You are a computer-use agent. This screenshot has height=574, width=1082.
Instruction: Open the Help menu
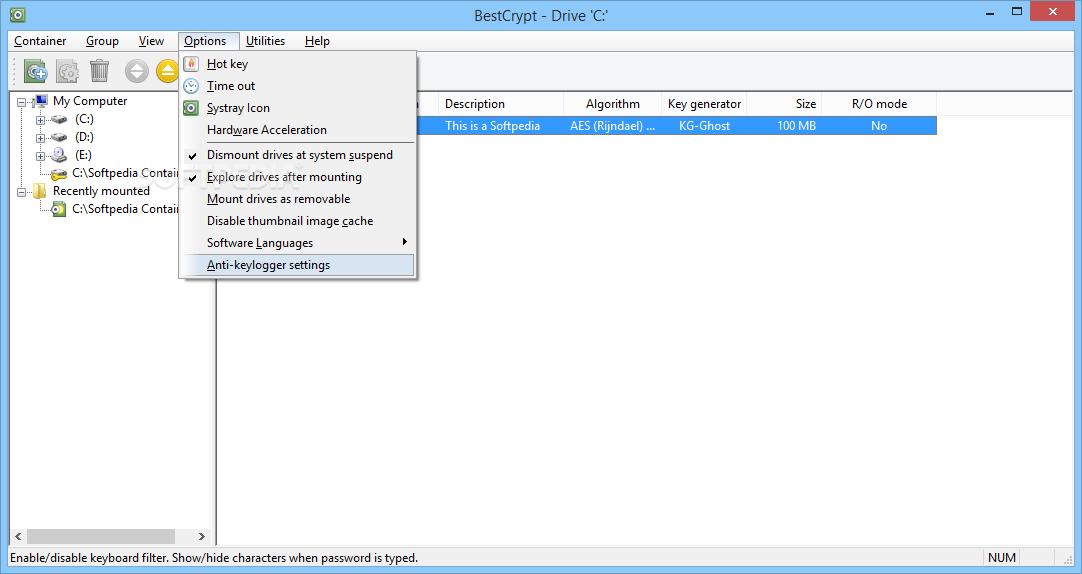point(317,41)
